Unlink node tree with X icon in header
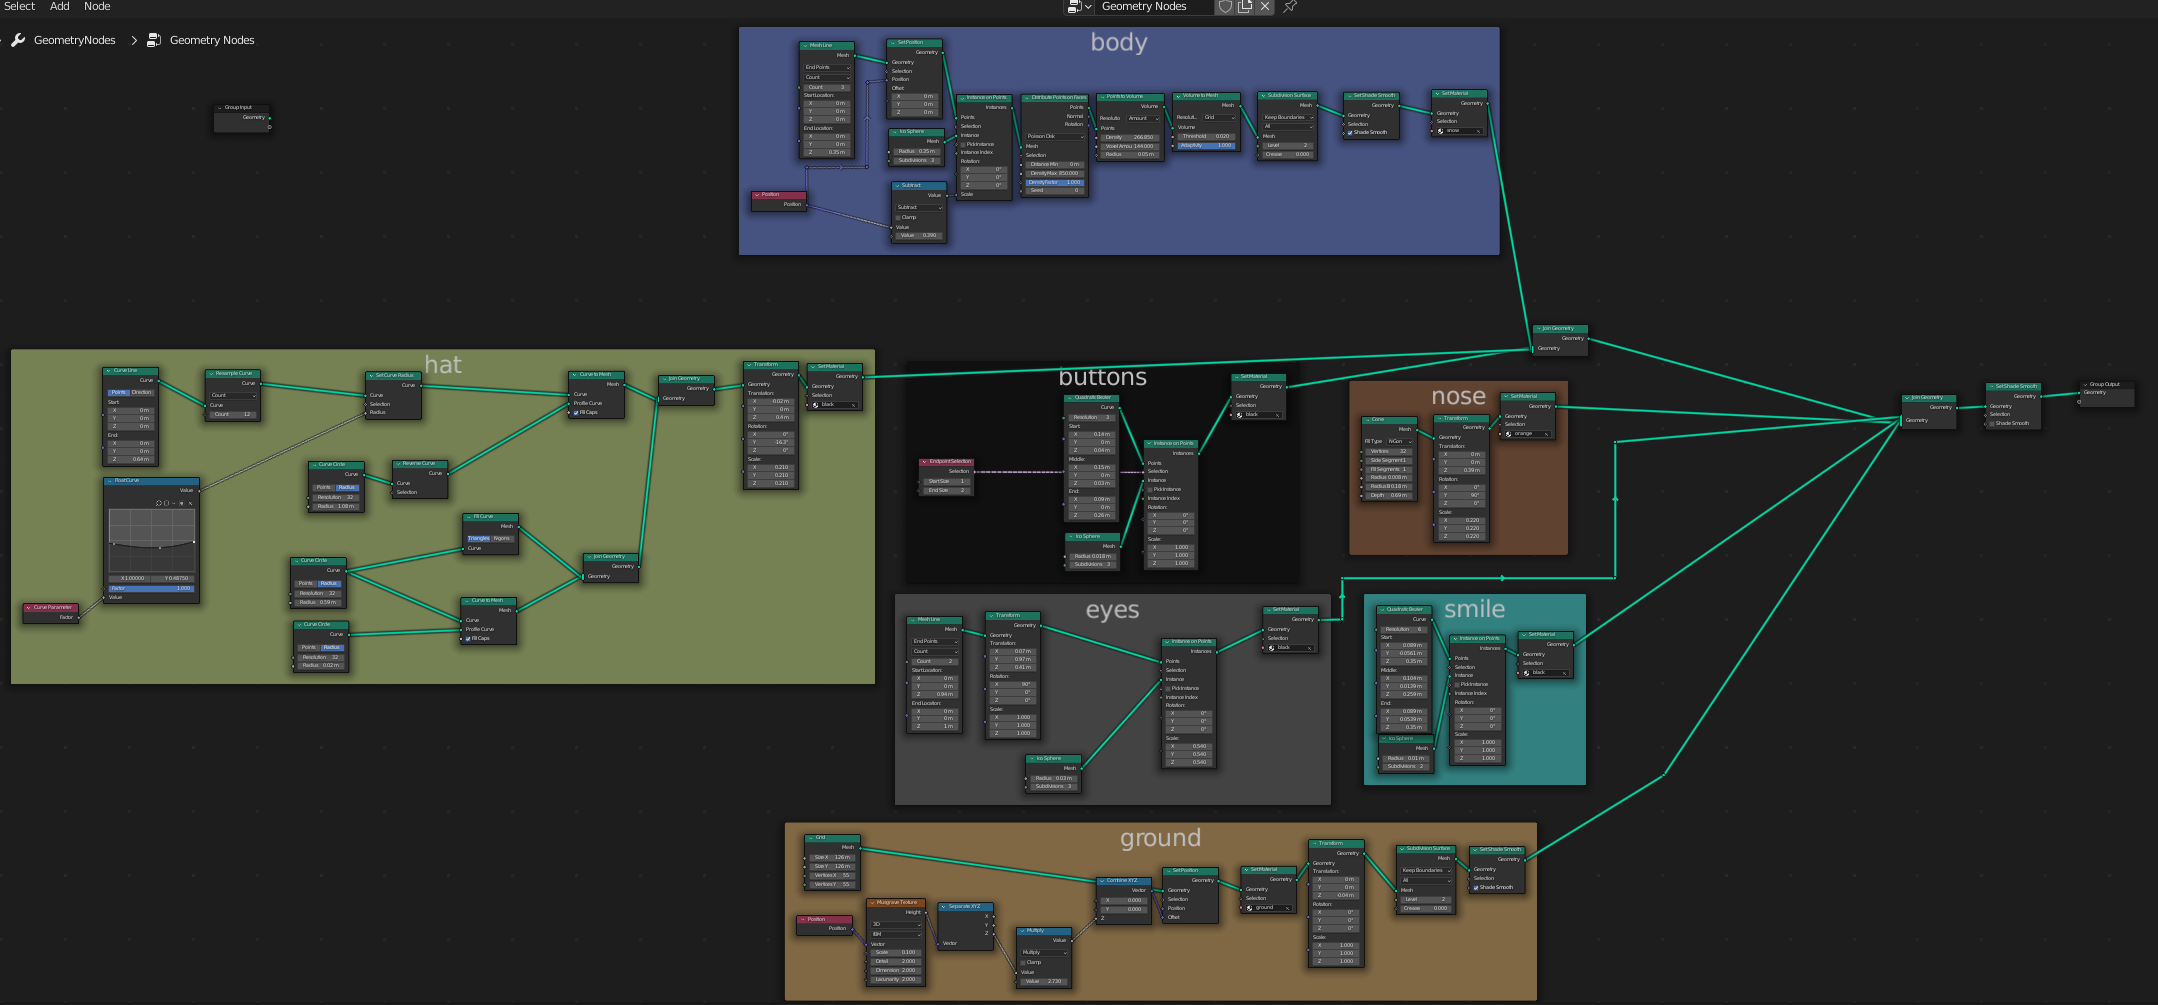This screenshot has width=2158, height=1005. 1265,6
